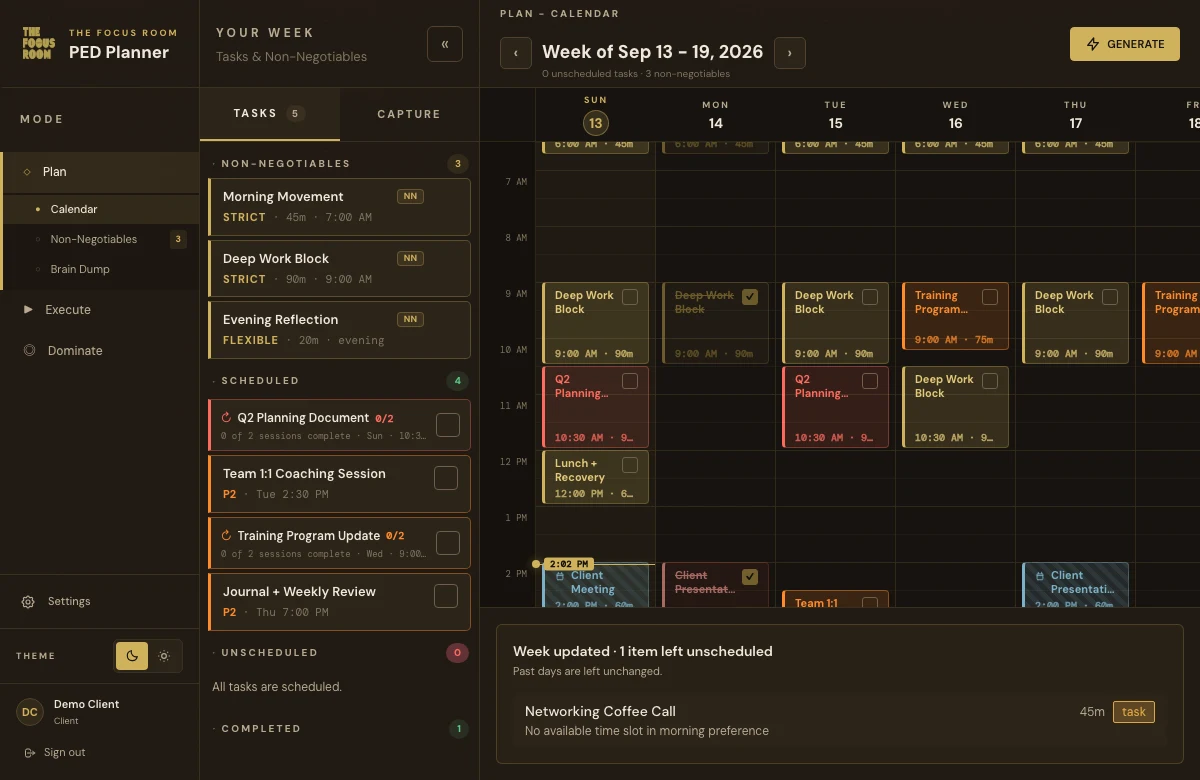Check Wednesday's Deep Work Block event
Screen dimensions: 1200x780
click(x=990, y=381)
